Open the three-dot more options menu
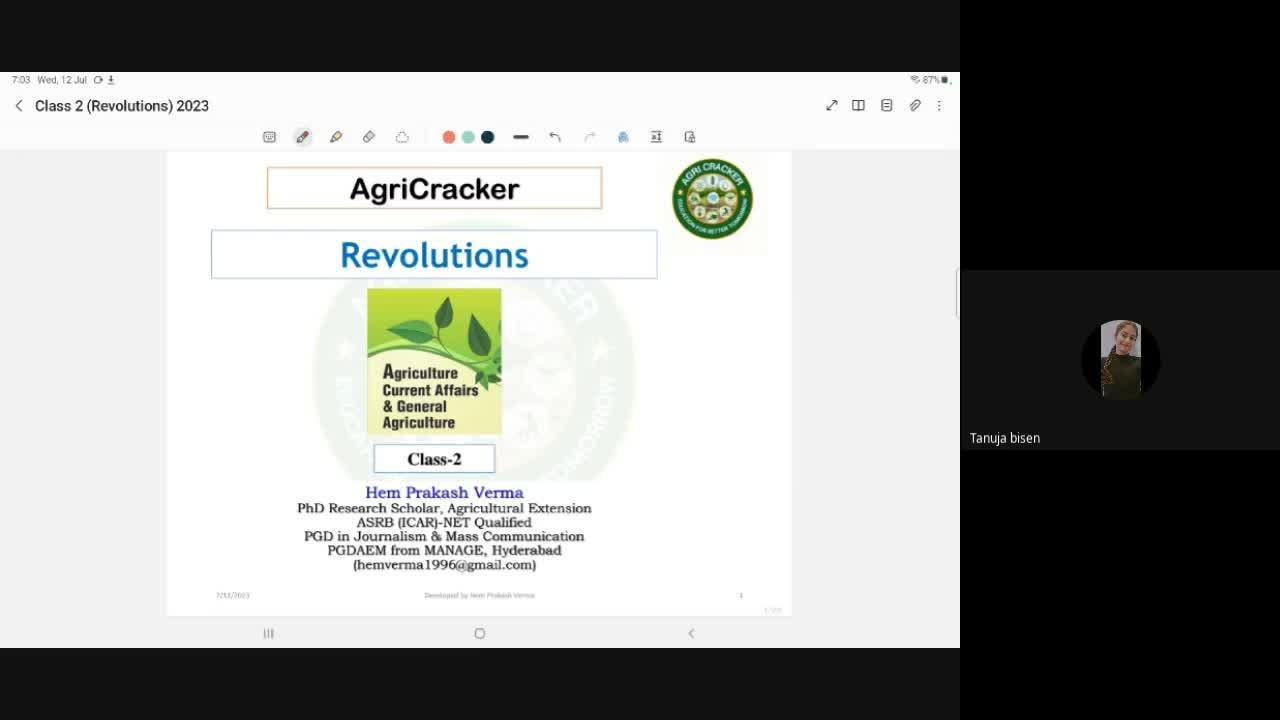The height and width of the screenshot is (720, 1280). 939,106
